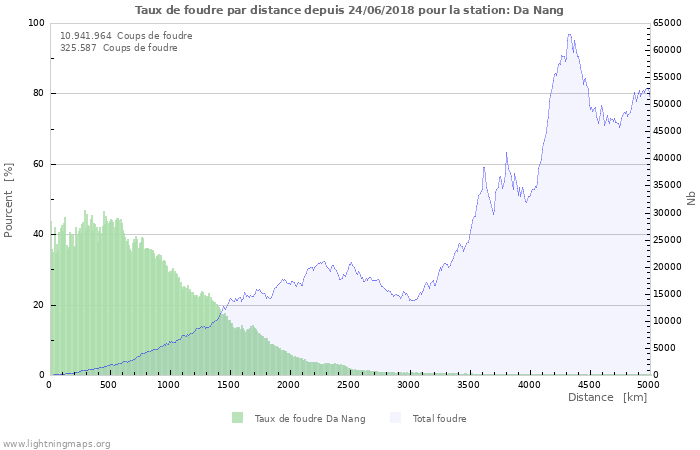Viewport: 700px width, 450px height.
Task: Click the '10.941.964 Coups de foudre' text
Action: [x=126, y=35]
